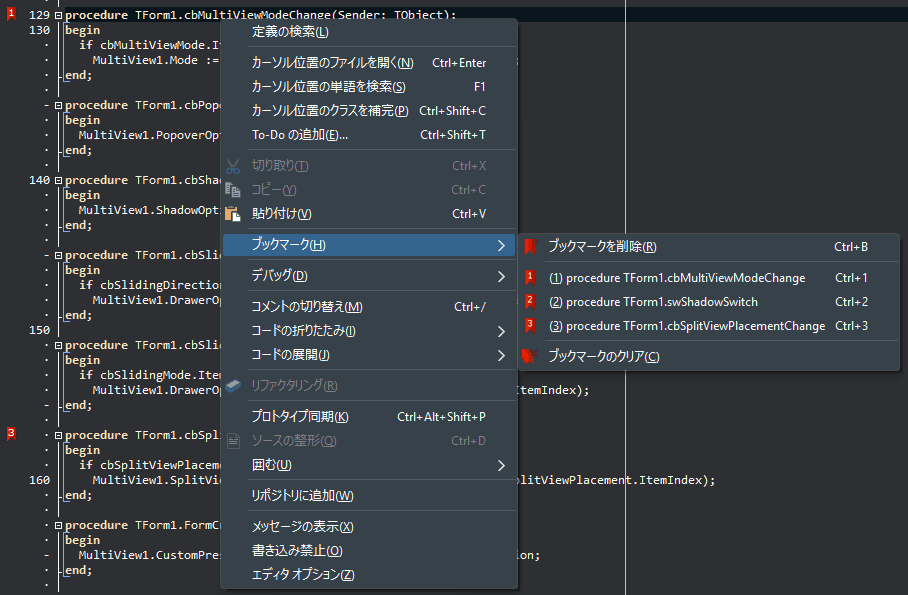Click line number 150 in the gutter
908x595 pixels.
tap(39, 330)
